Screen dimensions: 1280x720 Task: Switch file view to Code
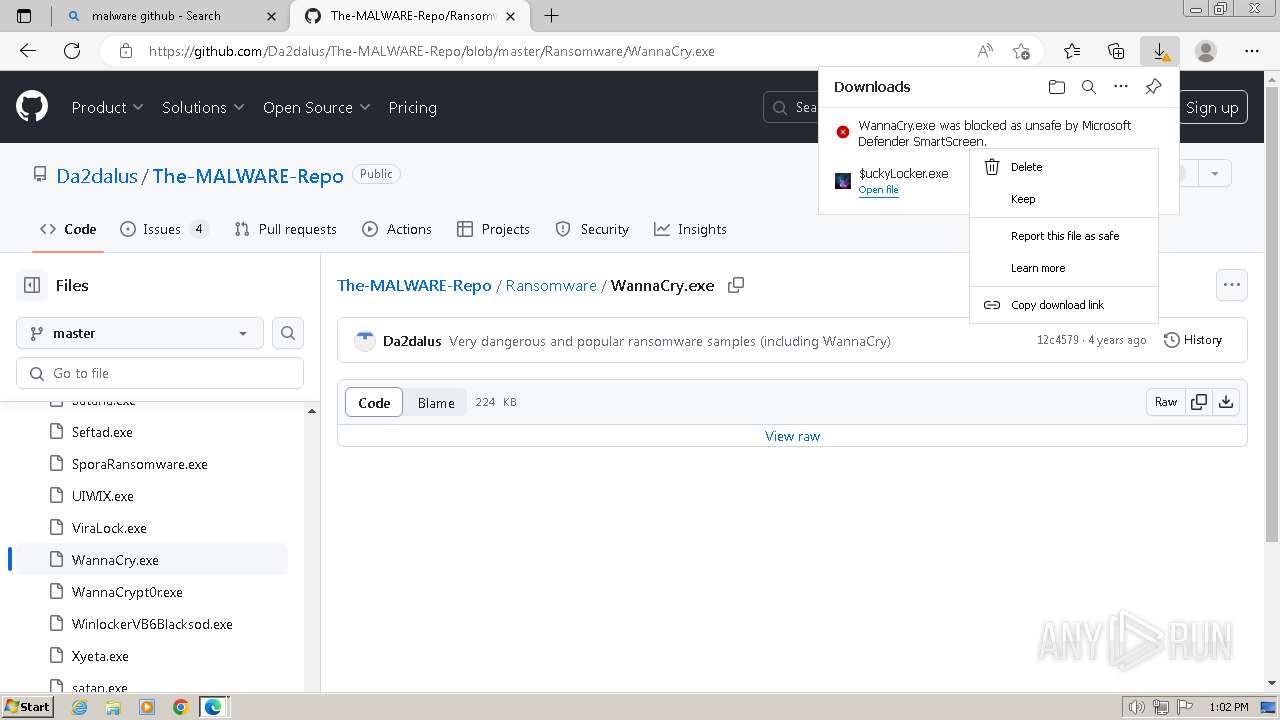click(x=374, y=402)
